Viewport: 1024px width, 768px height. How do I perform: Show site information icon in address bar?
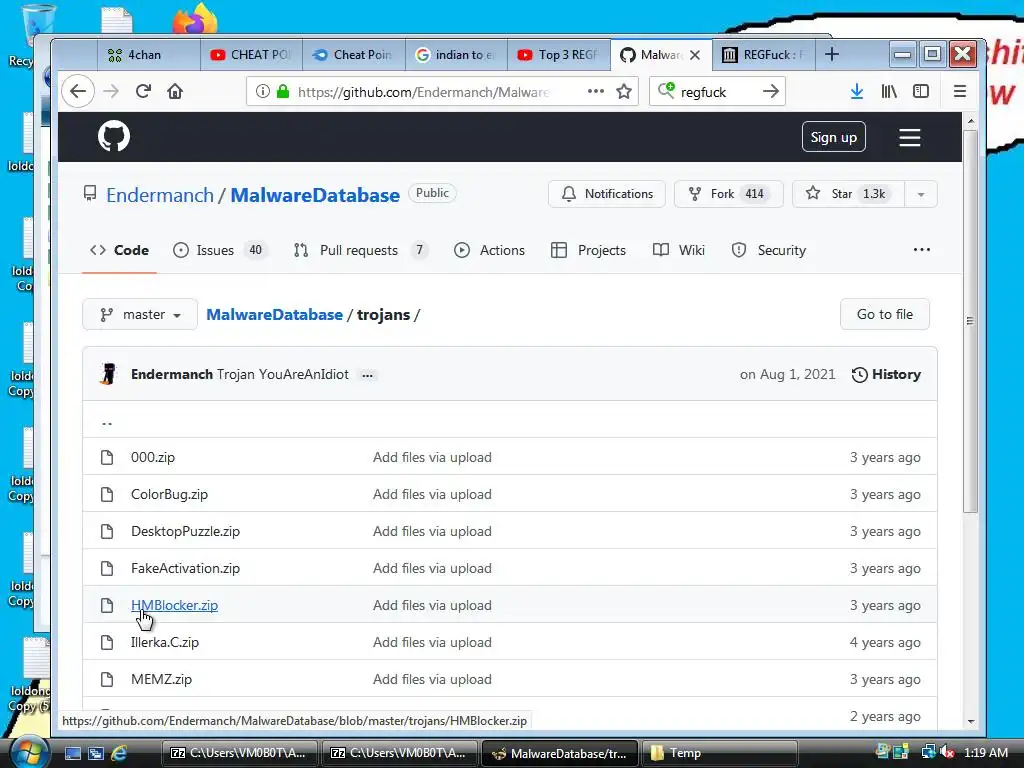click(263, 91)
